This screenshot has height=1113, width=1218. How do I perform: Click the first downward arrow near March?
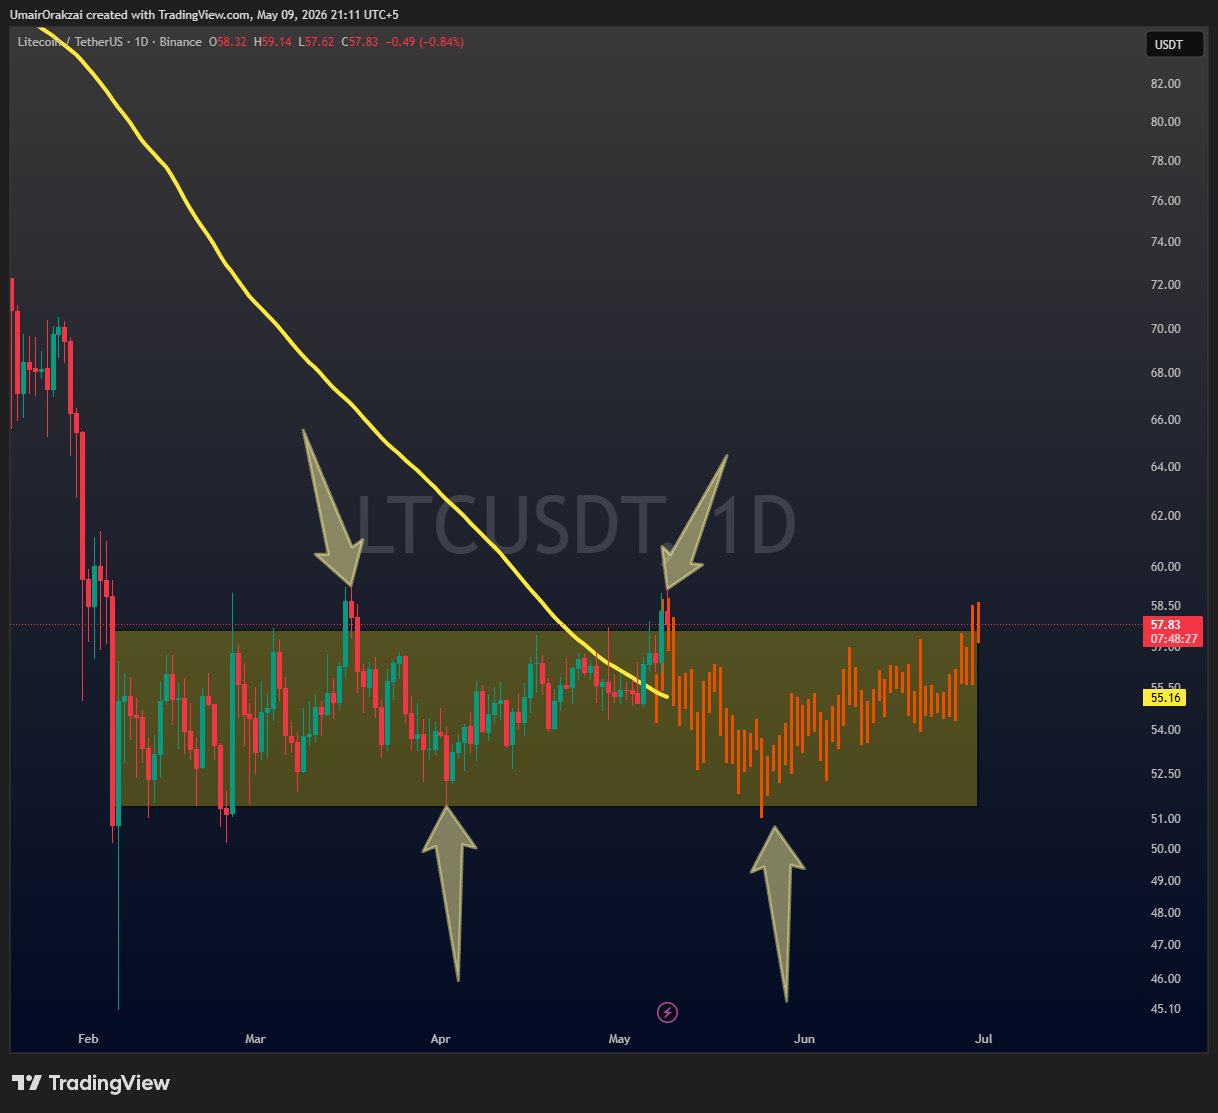(331, 507)
